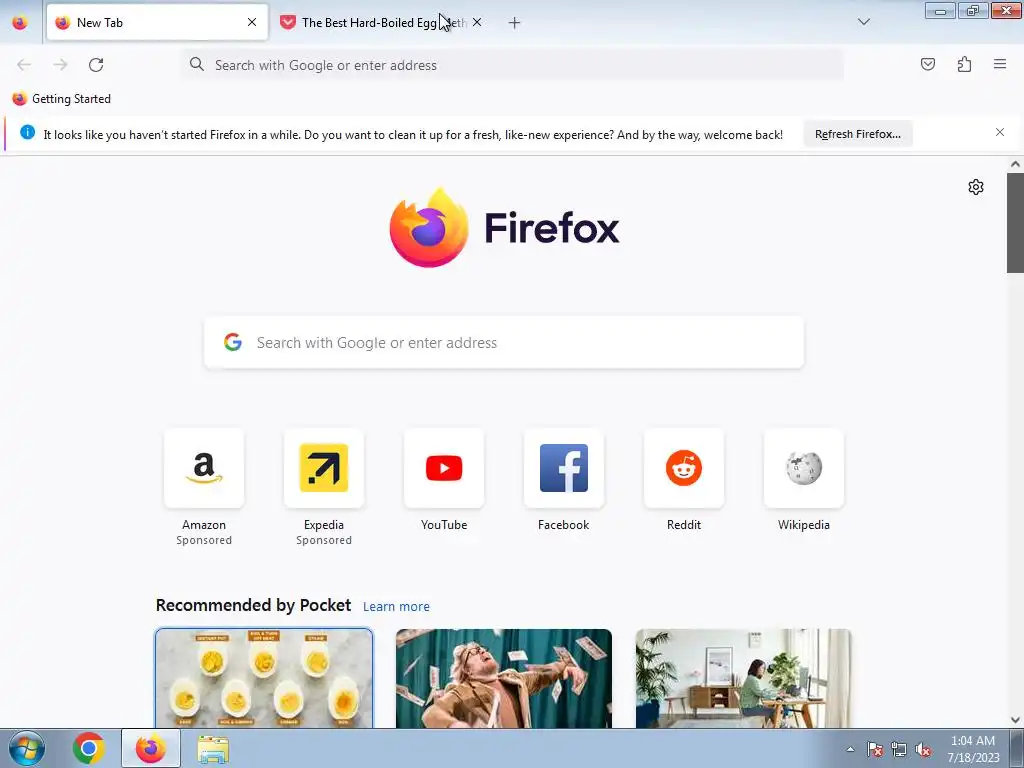Open the man with flying money story
The height and width of the screenshot is (768, 1024).
click(x=504, y=679)
